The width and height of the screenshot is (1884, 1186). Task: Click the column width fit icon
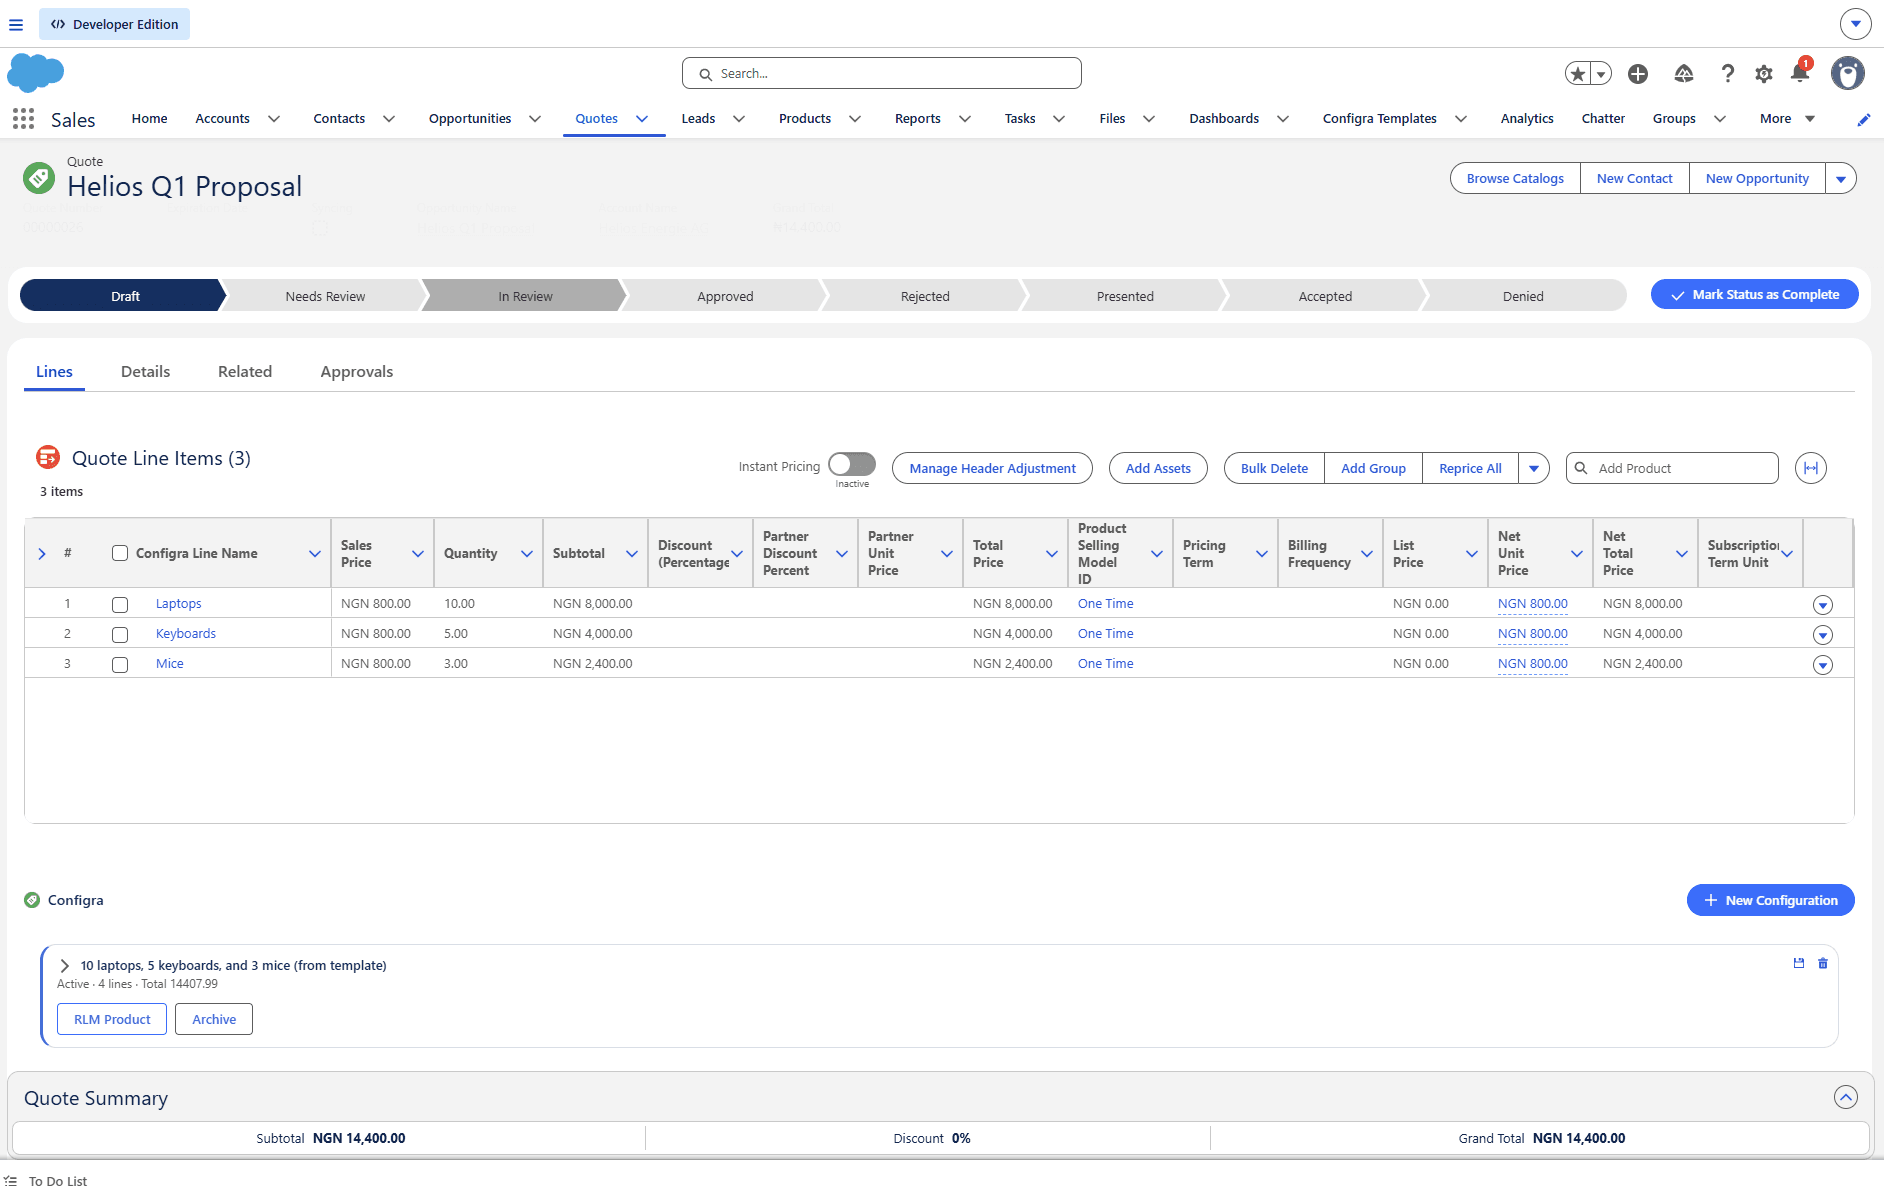(x=1811, y=468)
